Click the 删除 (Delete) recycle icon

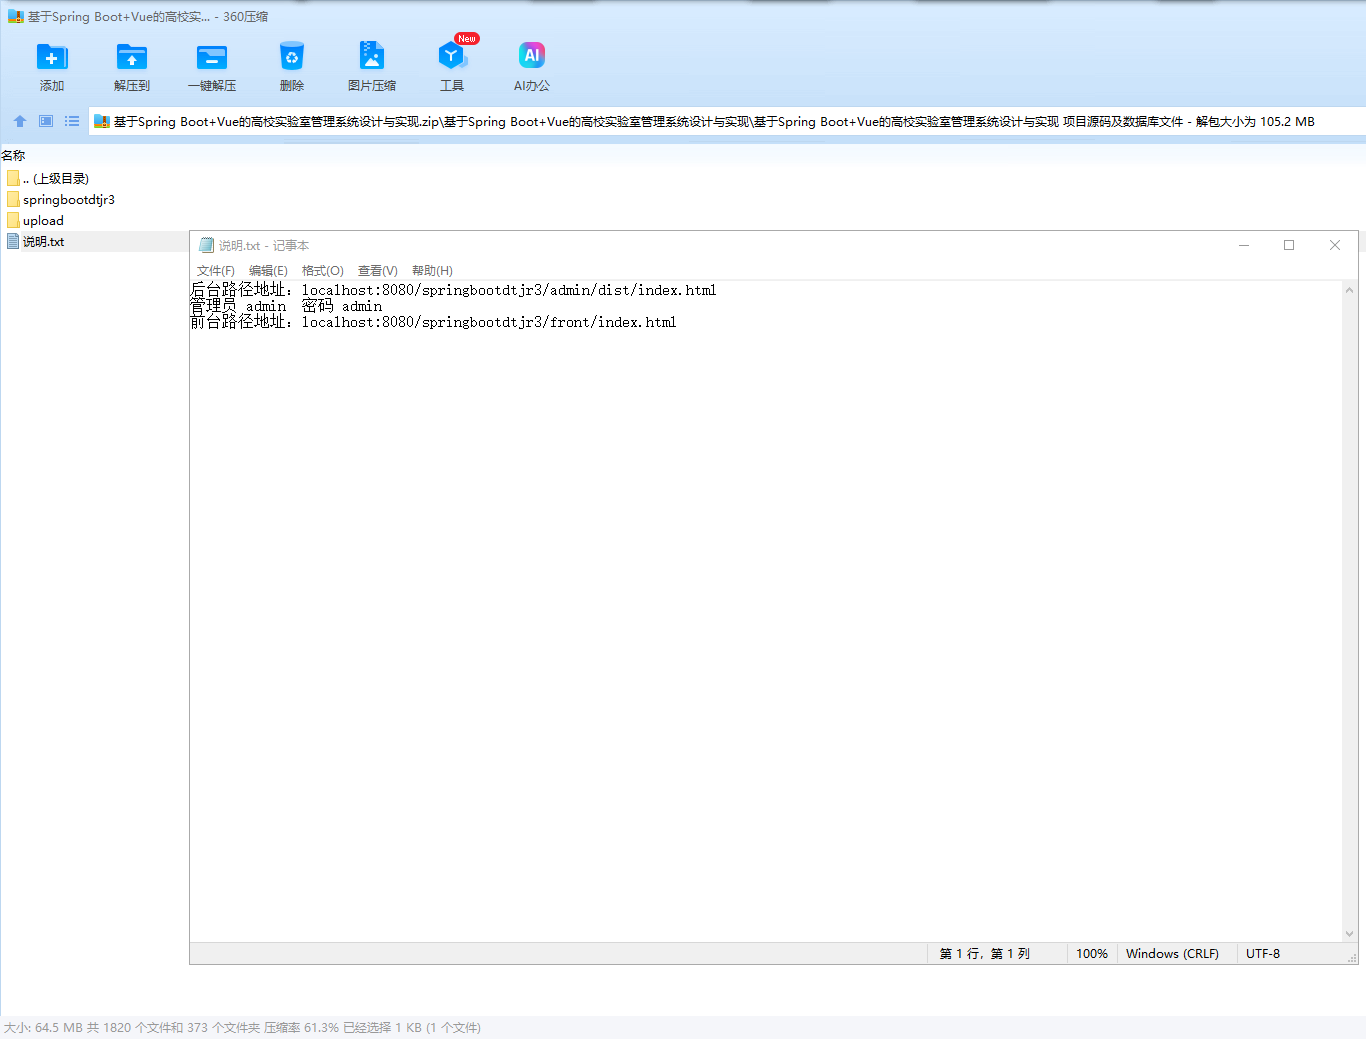(292, 57)
